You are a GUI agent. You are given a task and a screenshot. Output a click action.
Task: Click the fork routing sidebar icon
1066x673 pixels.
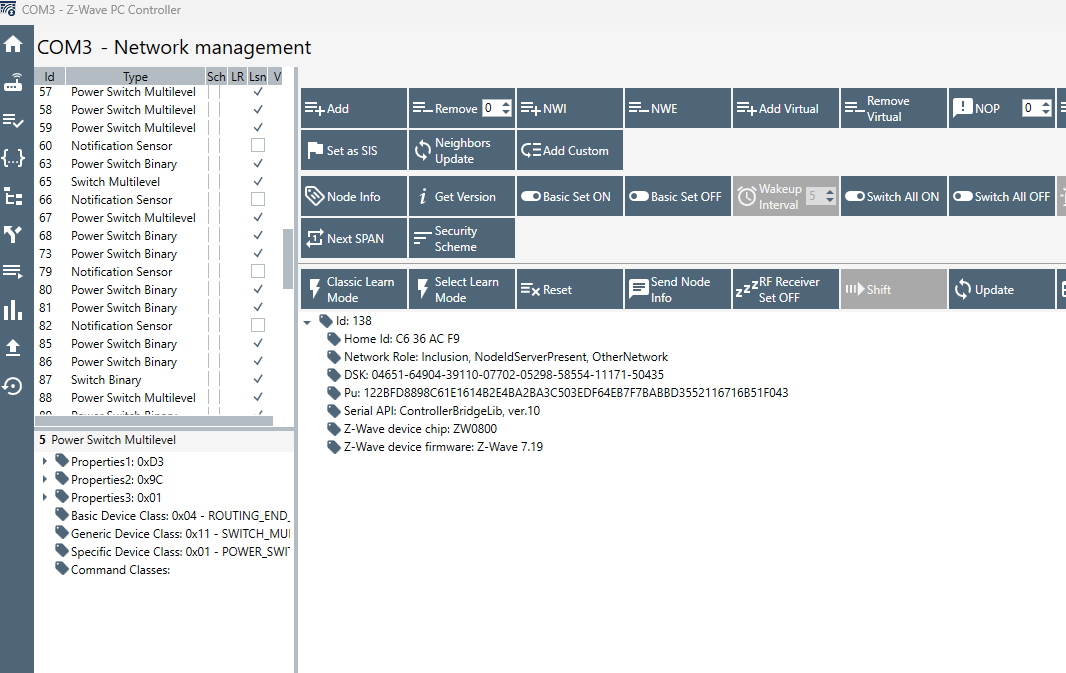click(x=13, y=235)
